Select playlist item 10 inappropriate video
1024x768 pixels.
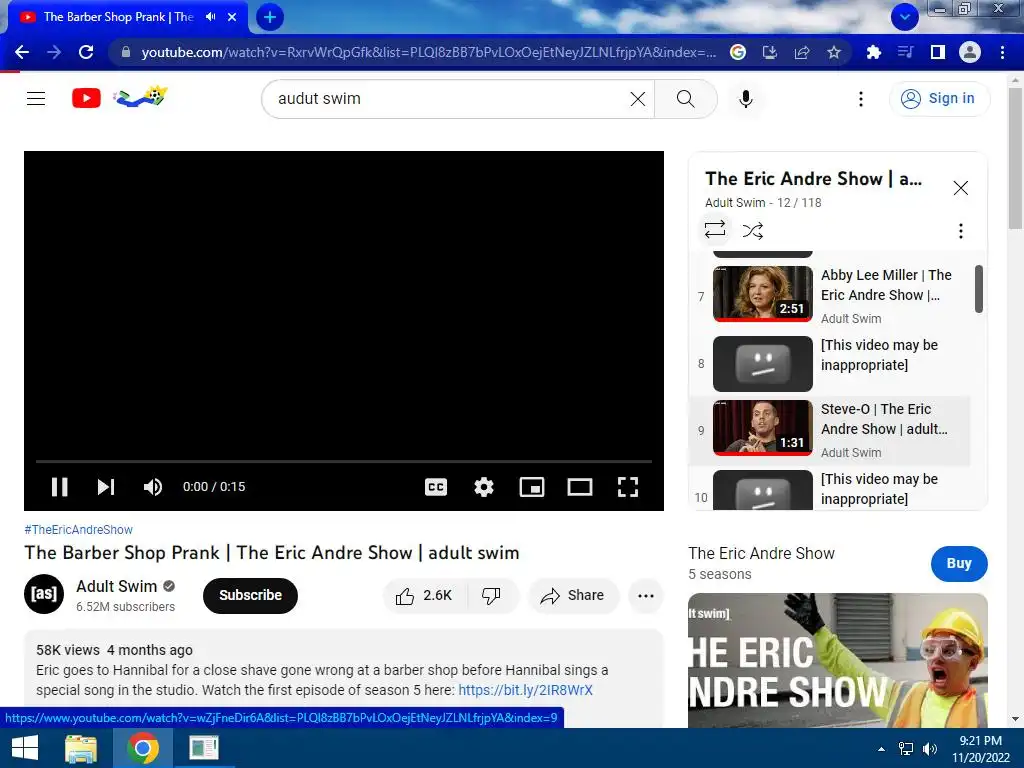coord(831,488)
